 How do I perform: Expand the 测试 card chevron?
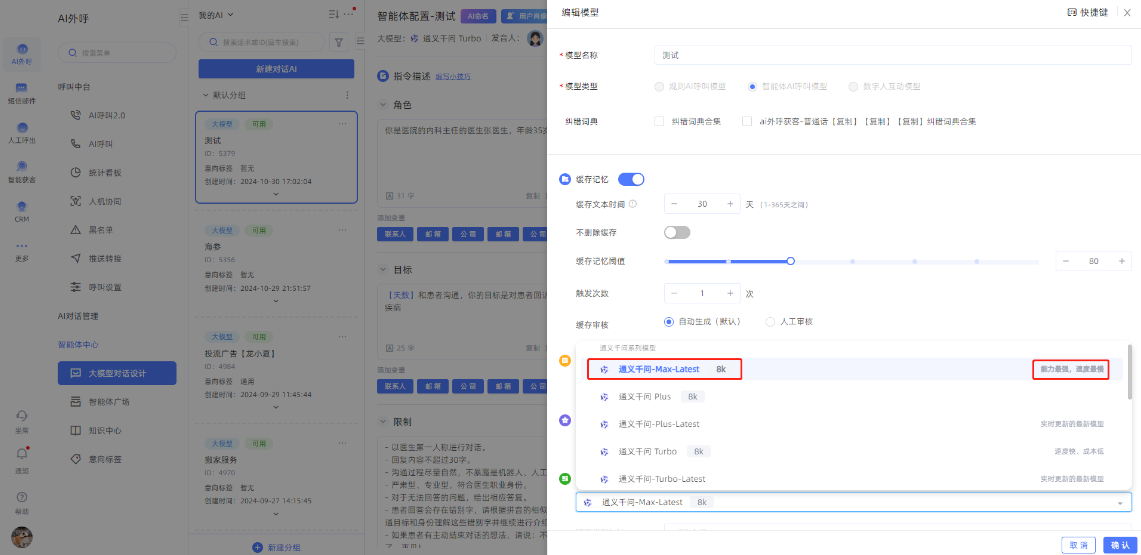tap(276, 194)
